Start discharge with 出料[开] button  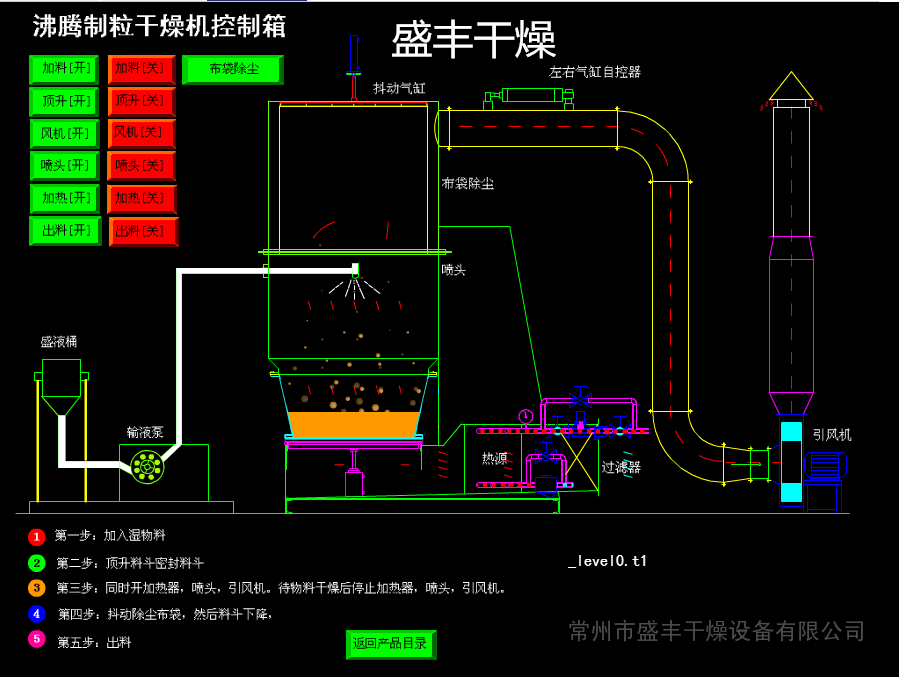click(x=65, y=231)
